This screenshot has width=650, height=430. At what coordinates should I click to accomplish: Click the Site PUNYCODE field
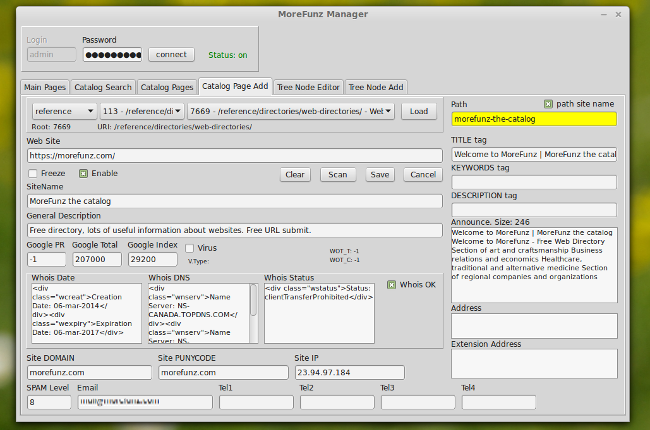[x=223, y=372]
